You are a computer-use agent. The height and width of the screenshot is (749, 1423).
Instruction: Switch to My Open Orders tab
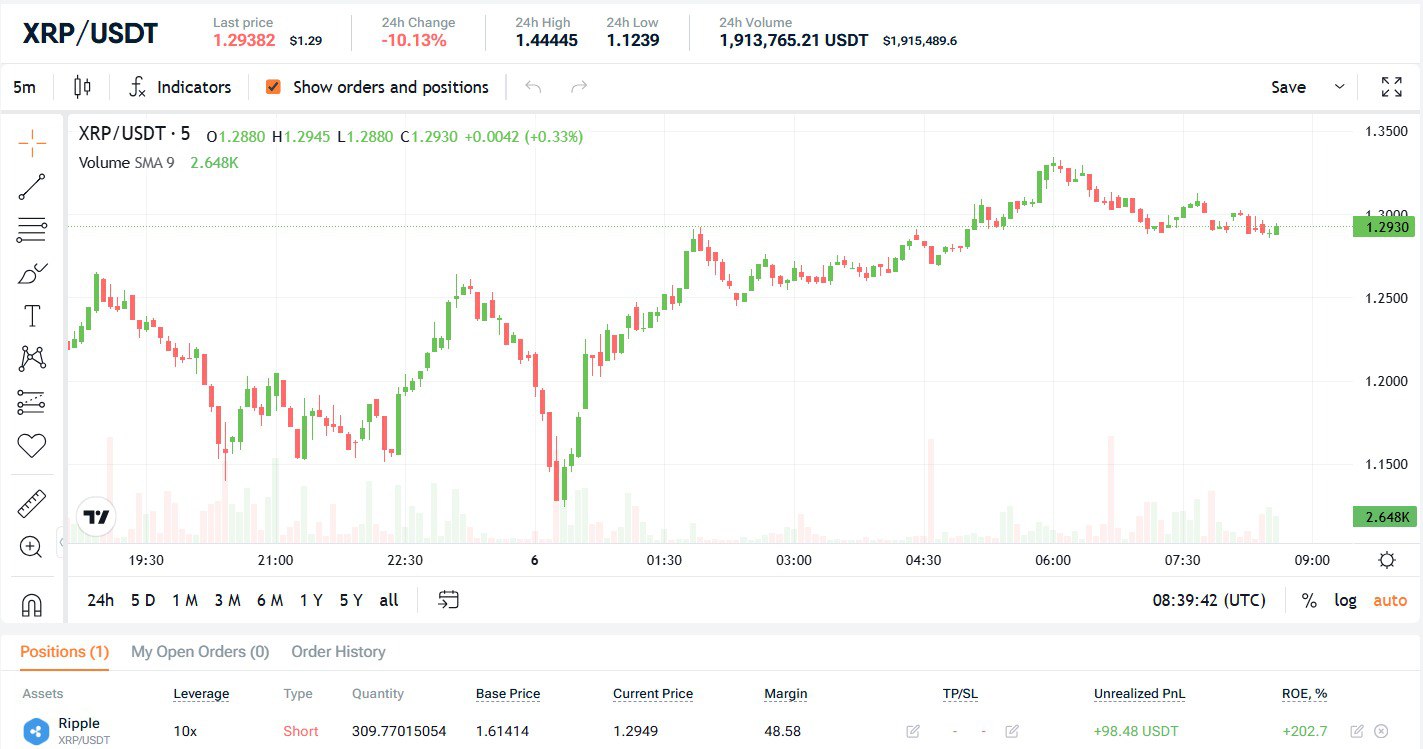tap(200, 652)
